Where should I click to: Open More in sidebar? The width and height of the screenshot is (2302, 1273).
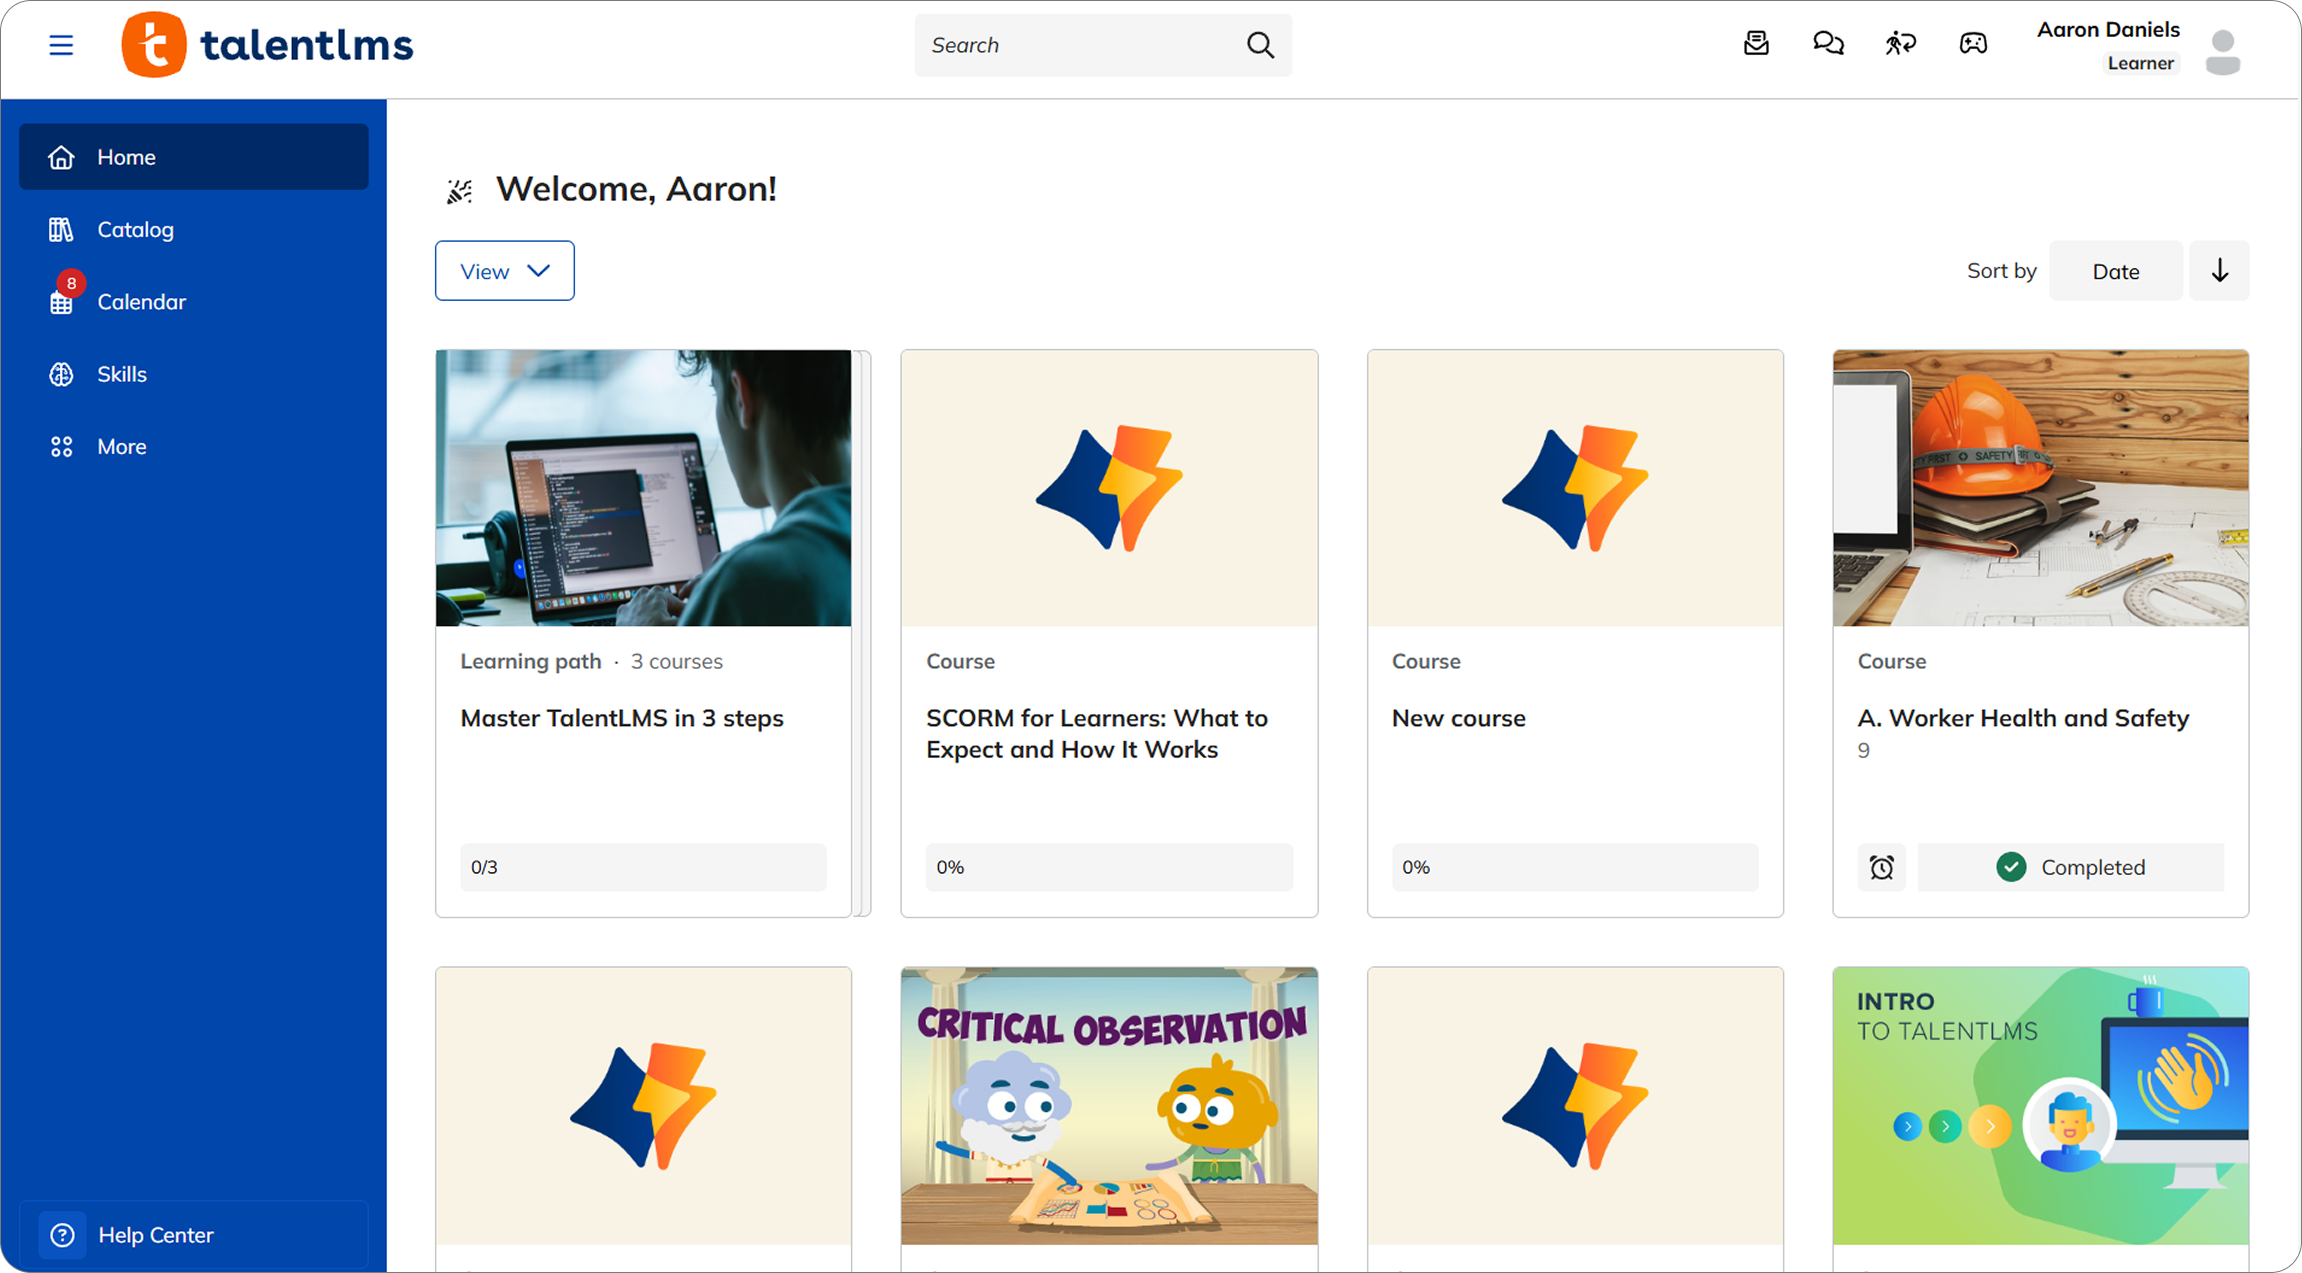click(194, 447)
